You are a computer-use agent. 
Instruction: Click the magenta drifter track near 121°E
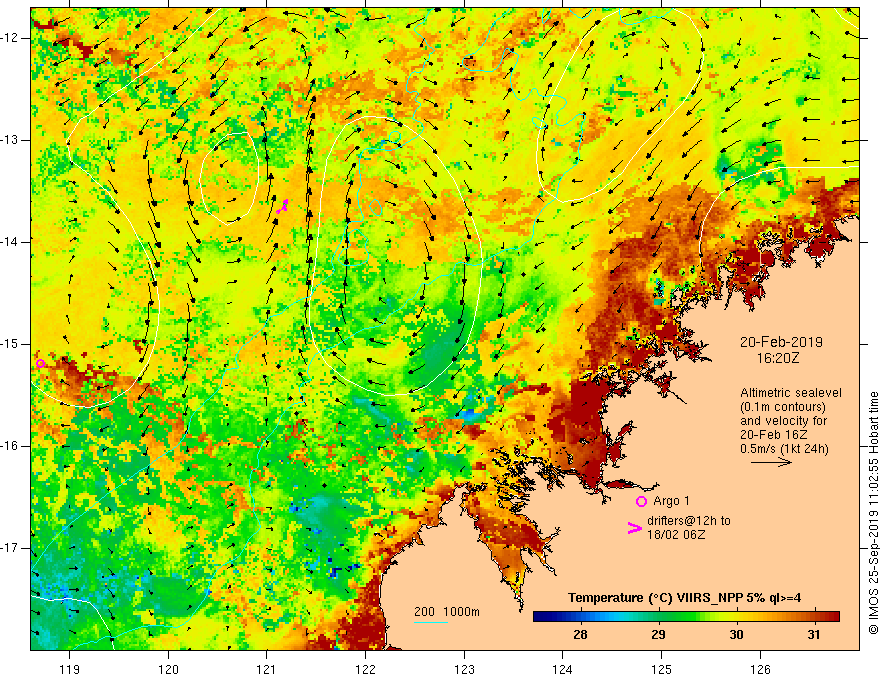tap(282, 206)
